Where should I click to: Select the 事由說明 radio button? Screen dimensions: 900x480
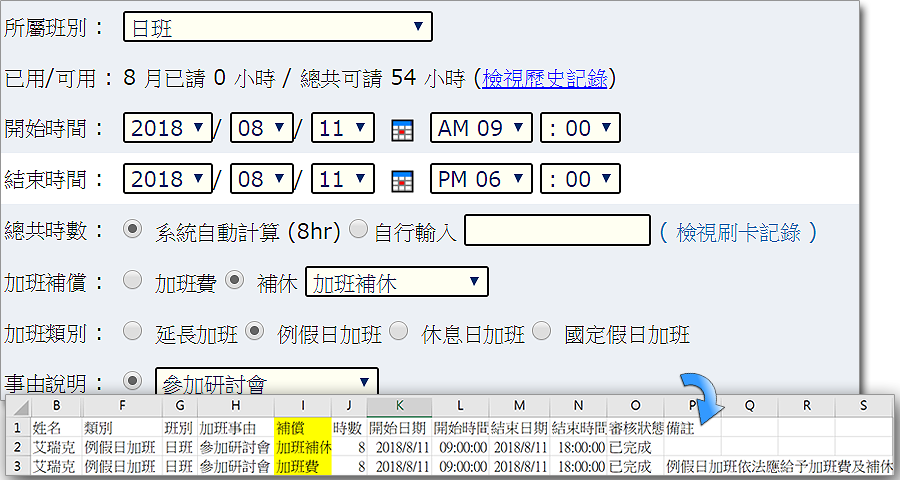[133, 381]
